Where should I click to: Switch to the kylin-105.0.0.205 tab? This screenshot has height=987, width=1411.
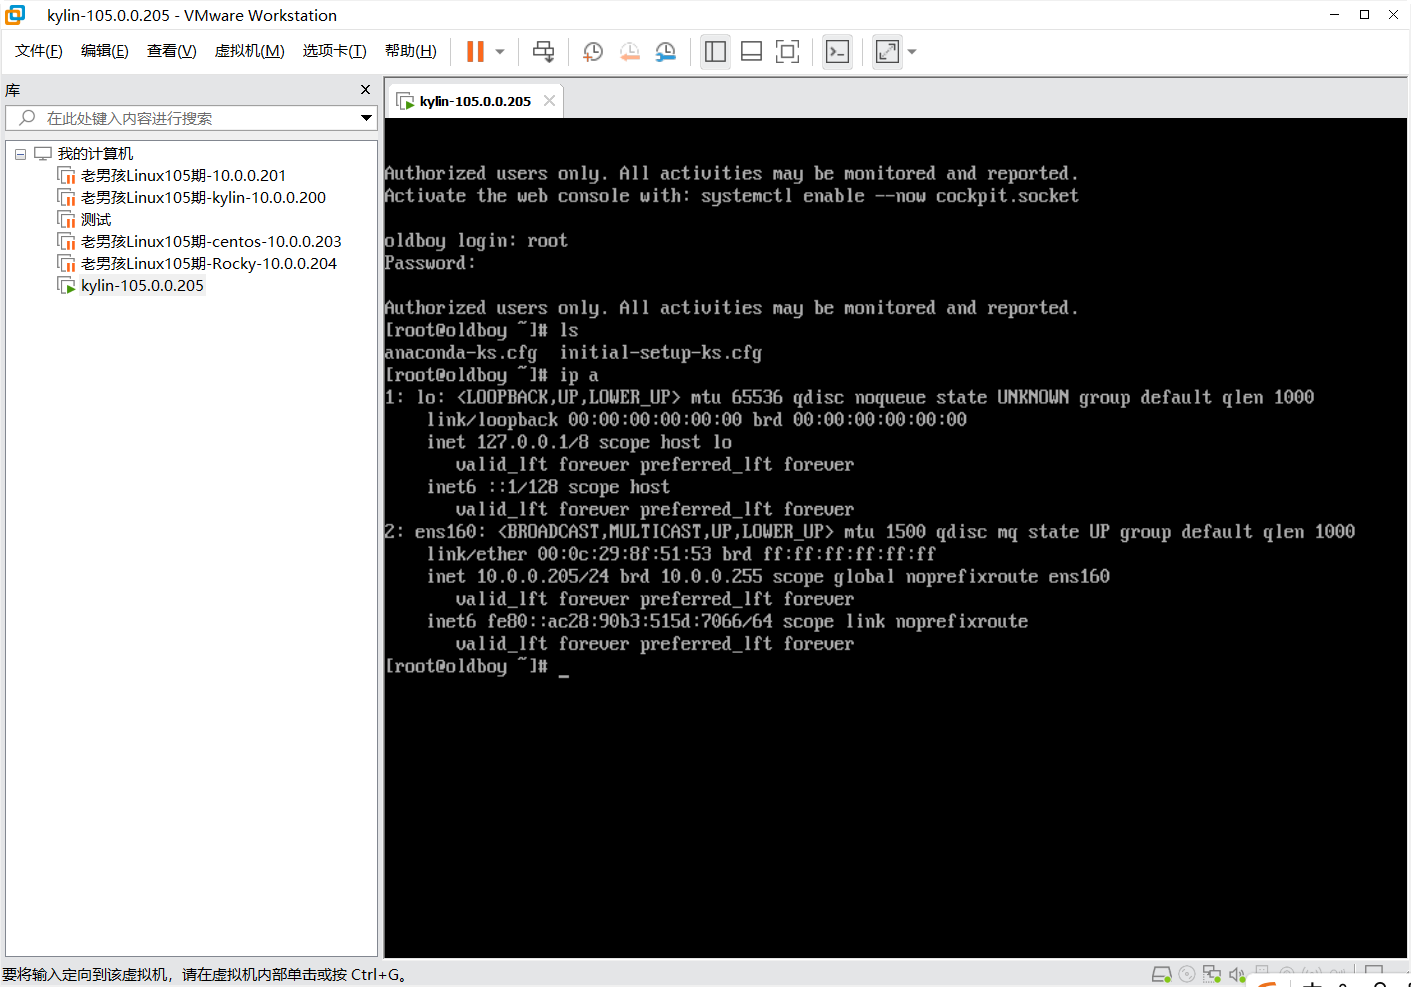click(475, 101)
